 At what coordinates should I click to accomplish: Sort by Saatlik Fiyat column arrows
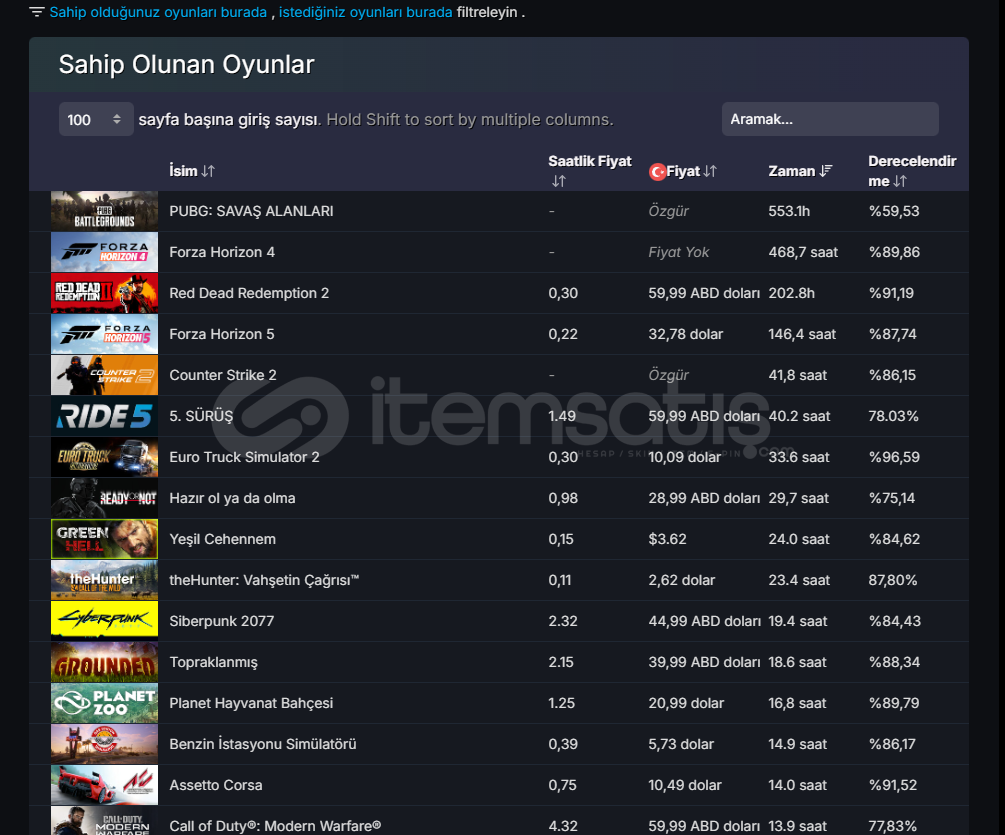(559, 181)
